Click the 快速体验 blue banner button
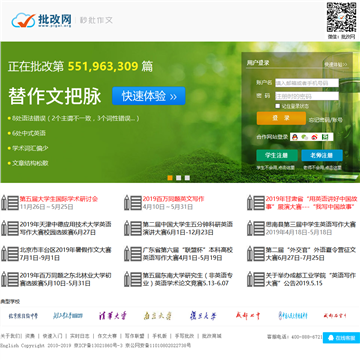The width and height of the screenshot is (360, 360). (149, 96)
